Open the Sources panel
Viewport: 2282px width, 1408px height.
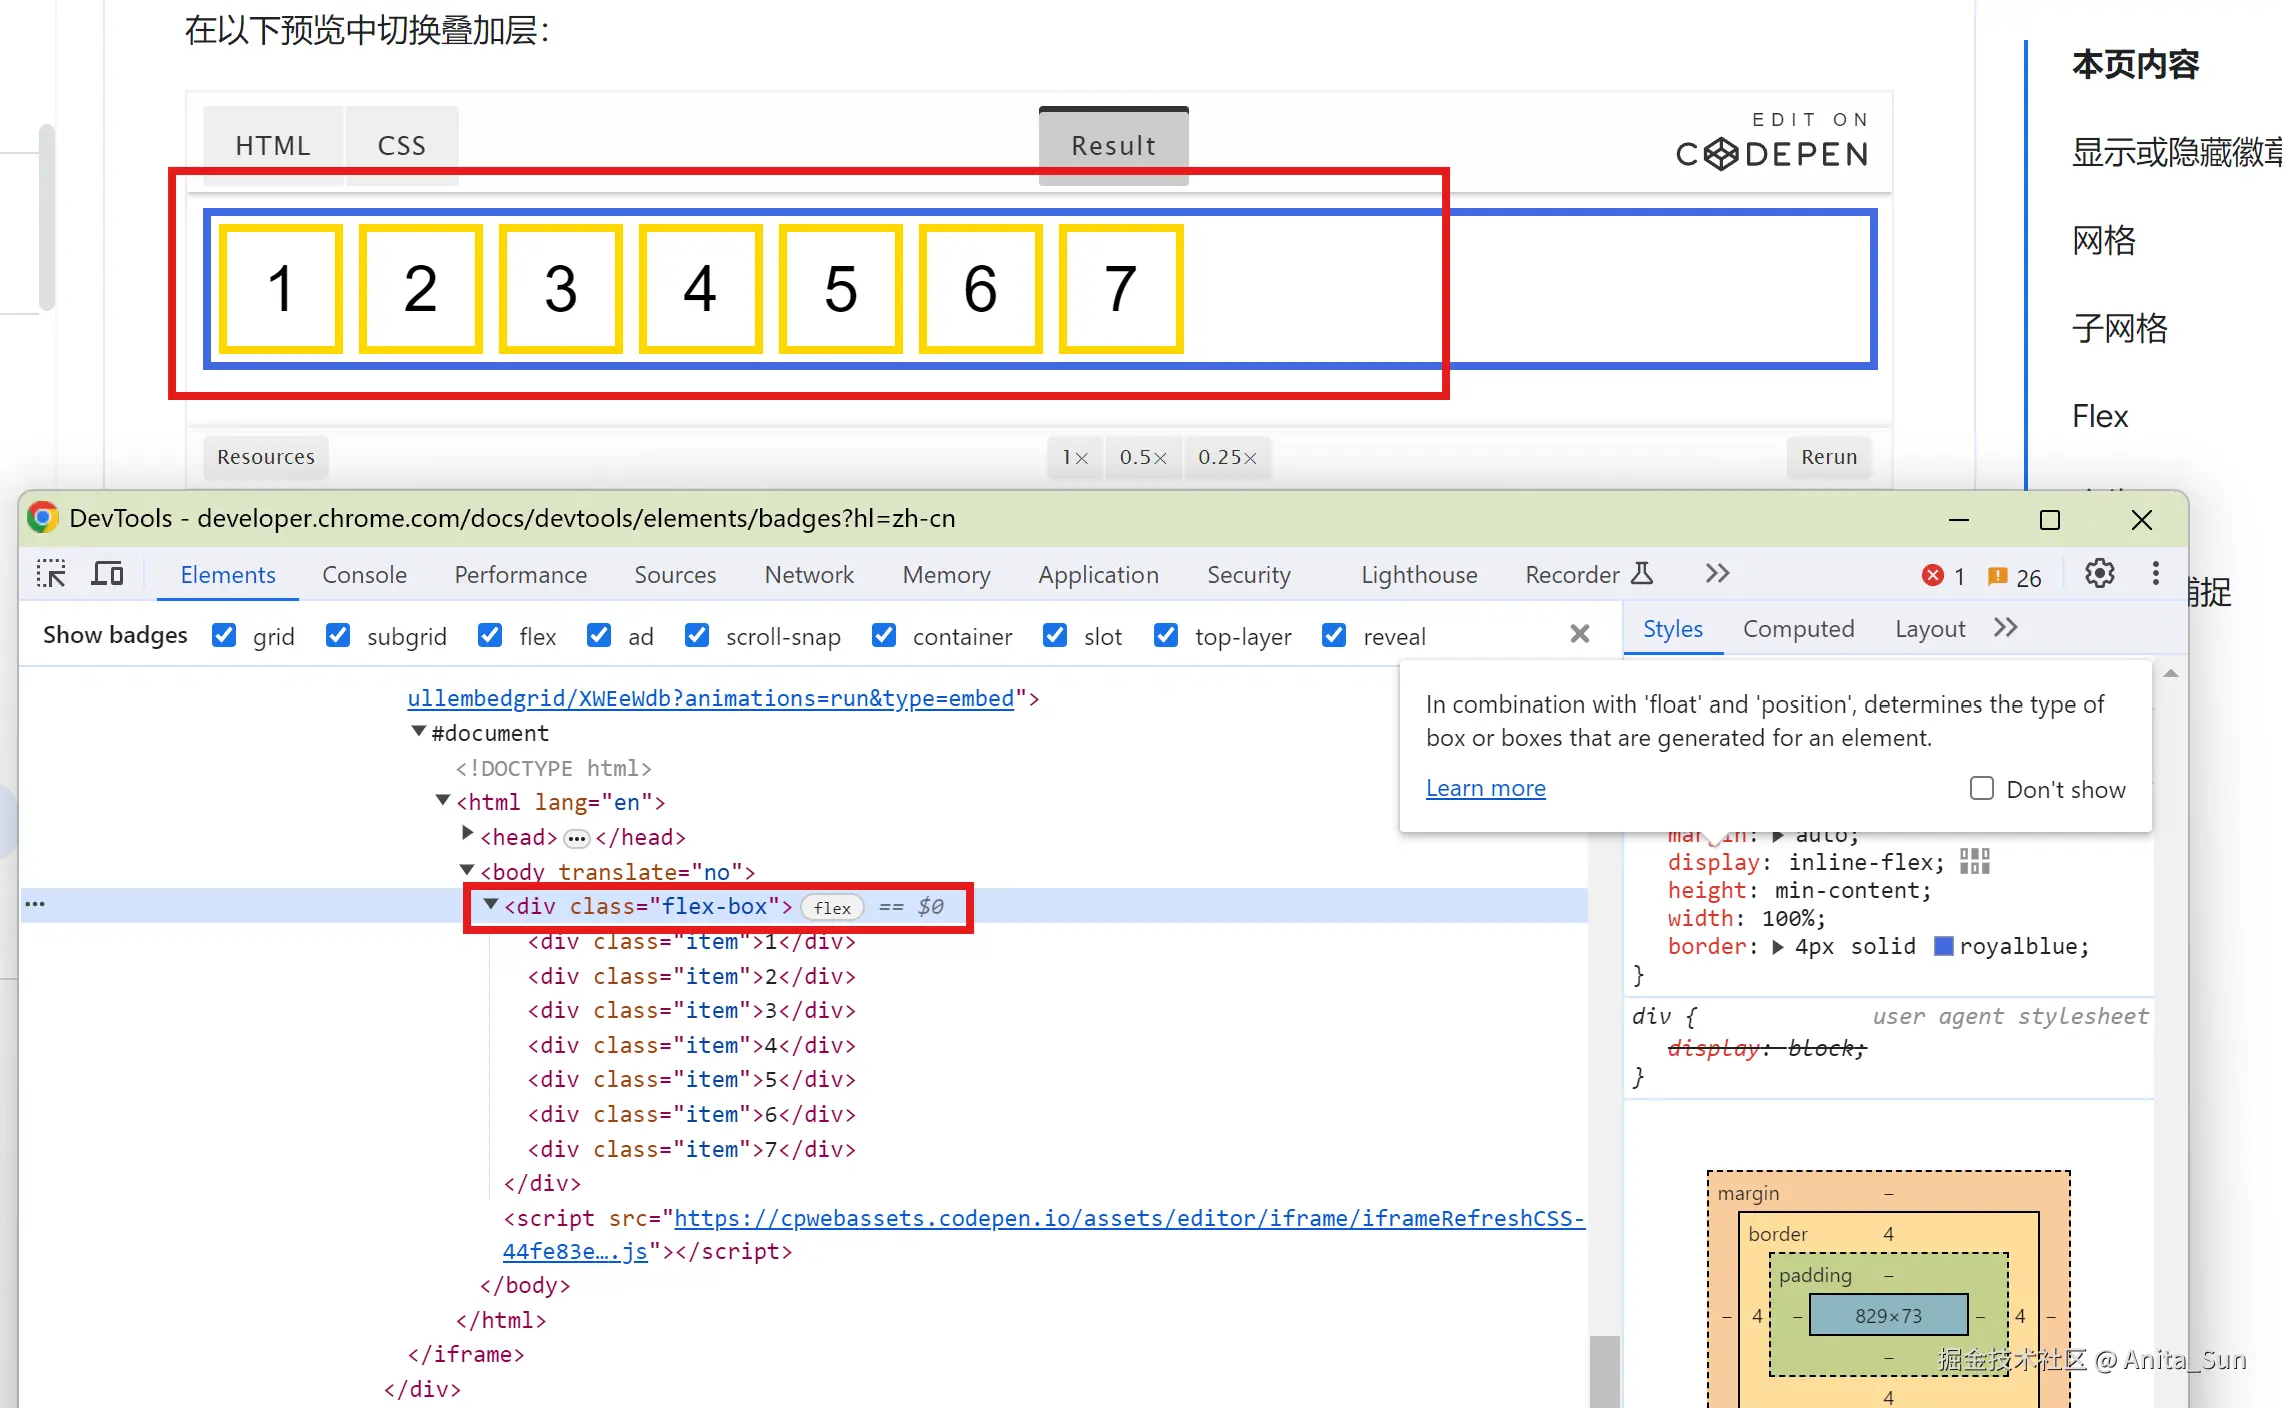click(x=675, y=575)
